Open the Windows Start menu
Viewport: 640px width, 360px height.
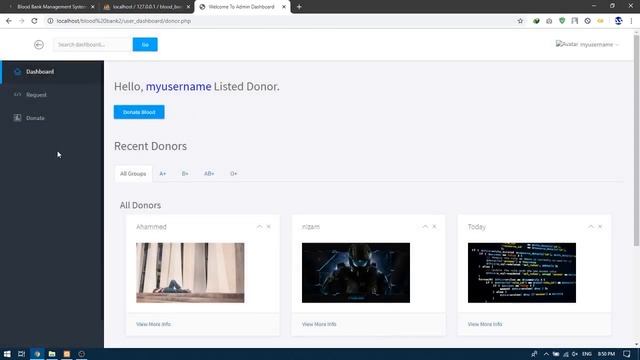7,354
